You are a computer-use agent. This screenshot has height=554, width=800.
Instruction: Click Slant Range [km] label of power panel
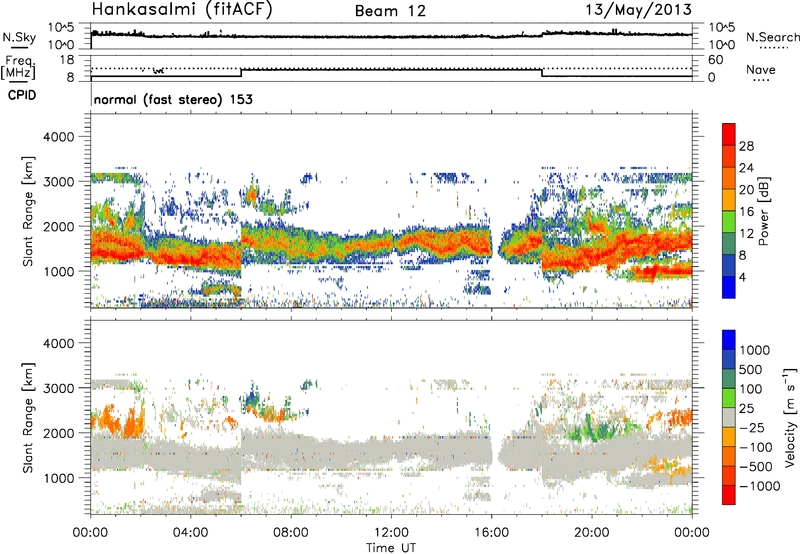click(28, 211)
